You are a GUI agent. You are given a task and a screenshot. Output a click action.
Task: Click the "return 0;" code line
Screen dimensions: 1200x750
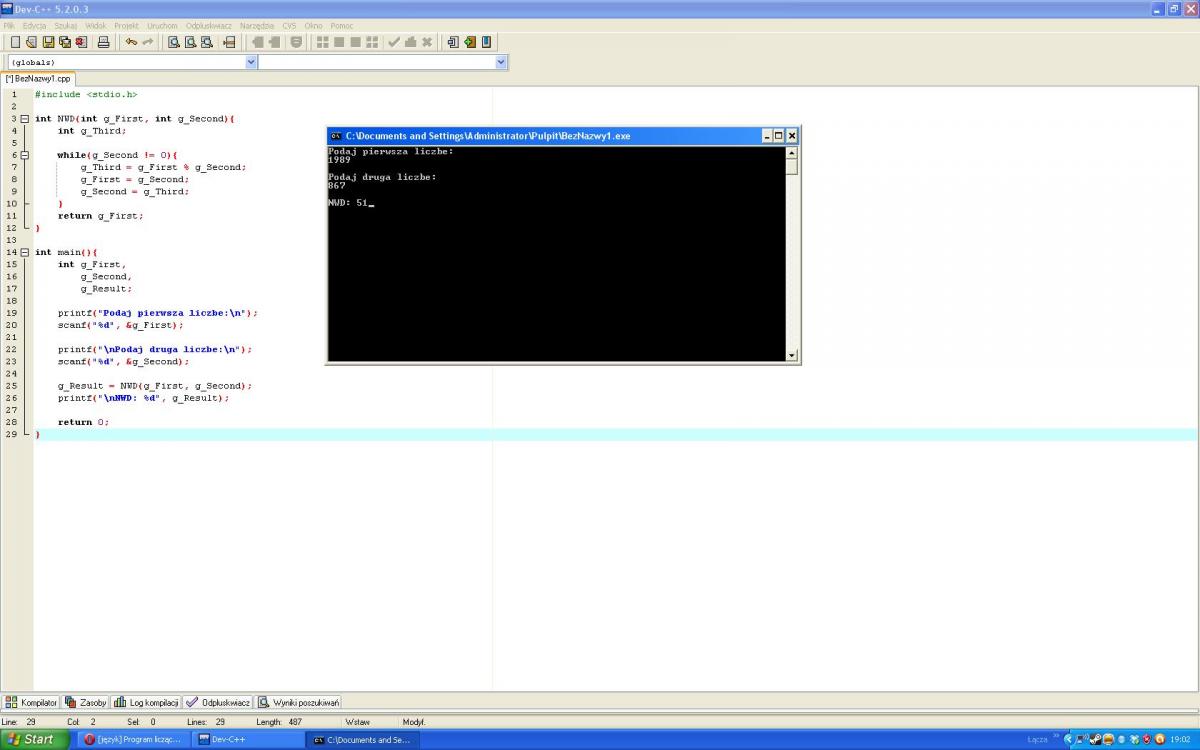click(83, 422)
